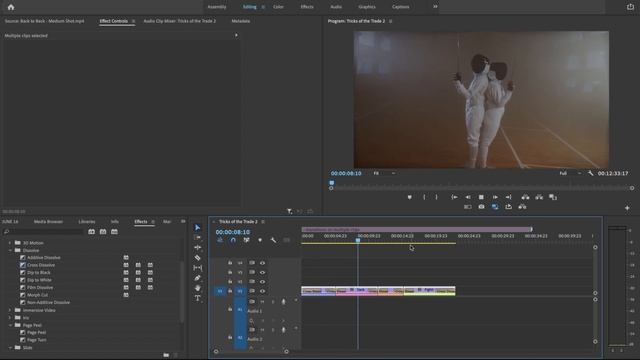The image size is (640, 360).
Task: Click Mark In in the Program Monitor
Action: tap(424, 197)
